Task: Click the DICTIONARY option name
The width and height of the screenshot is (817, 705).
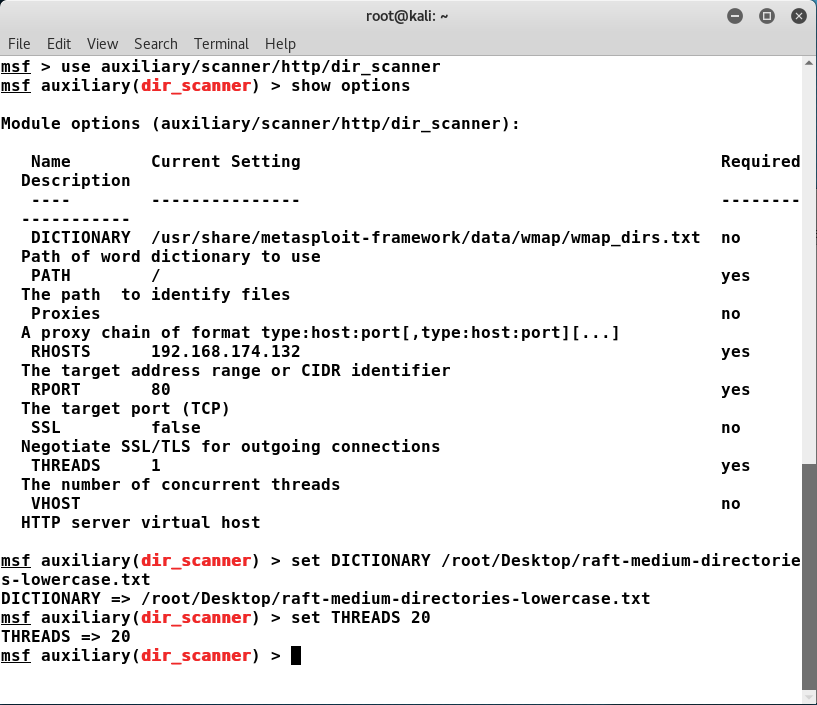Action: pos(81,238)
